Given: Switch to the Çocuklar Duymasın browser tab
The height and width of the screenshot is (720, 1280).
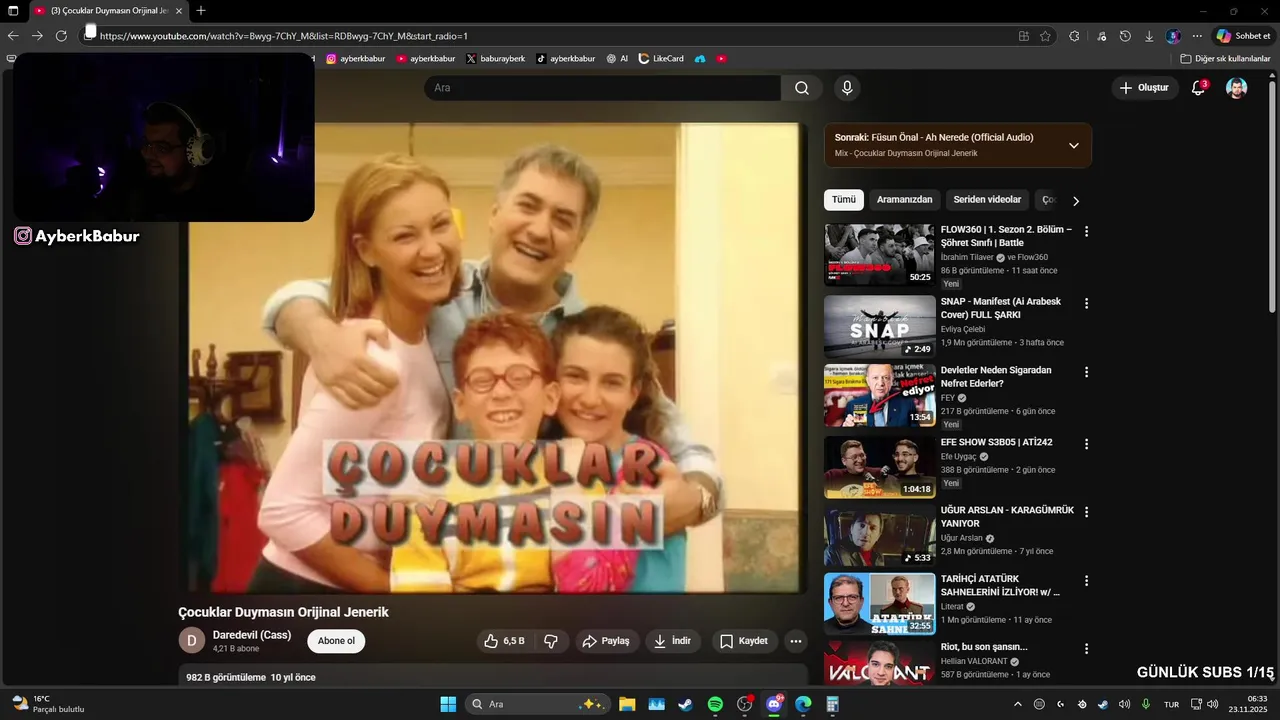Looking at the screenshot, I should [108, 11].
